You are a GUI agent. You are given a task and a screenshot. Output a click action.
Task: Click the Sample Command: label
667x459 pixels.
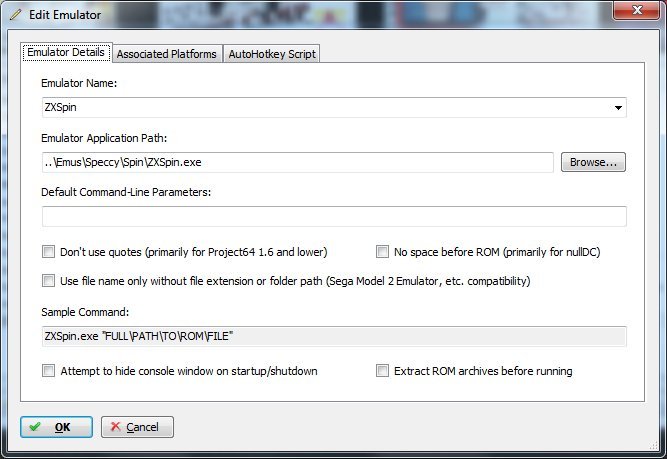(x=85, y=312)
